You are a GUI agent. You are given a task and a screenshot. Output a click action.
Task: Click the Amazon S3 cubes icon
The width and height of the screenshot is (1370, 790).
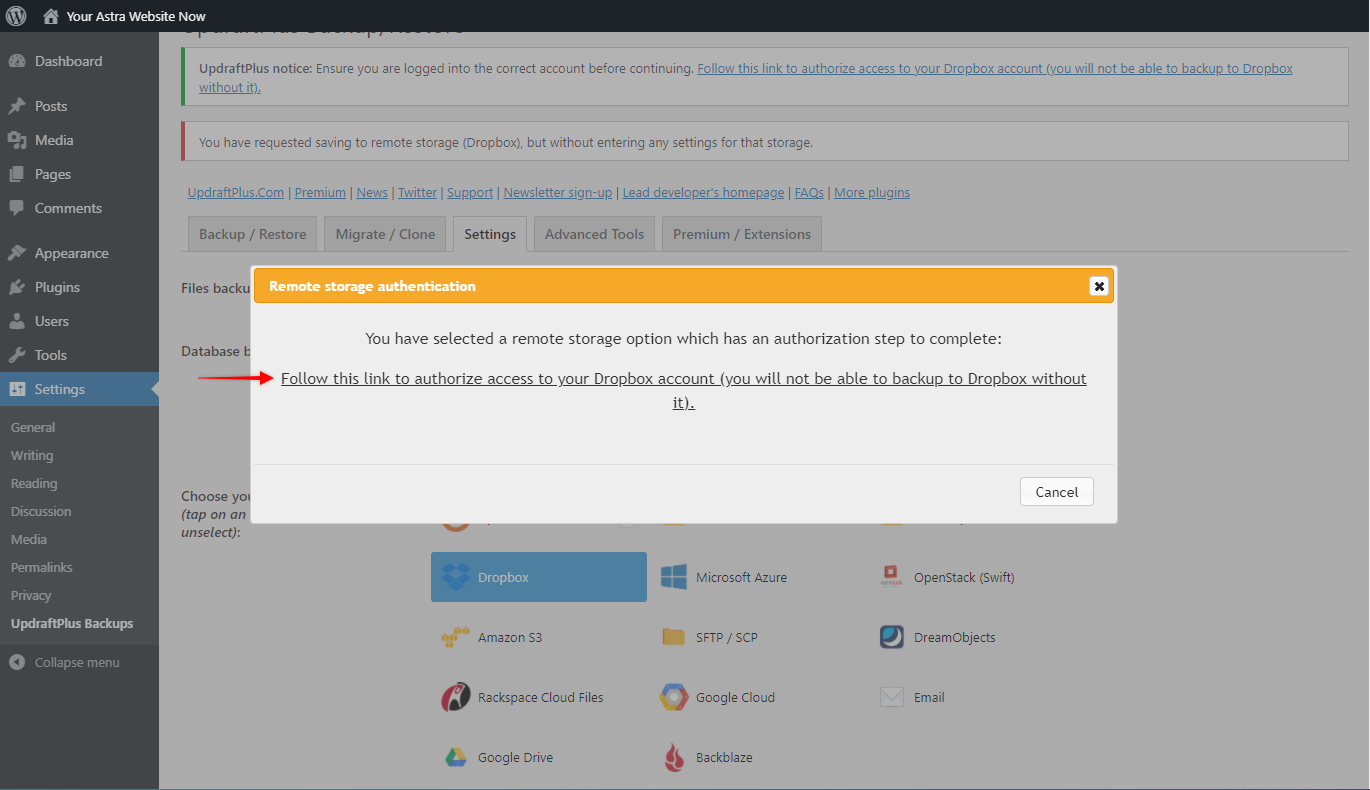(456, 637)
